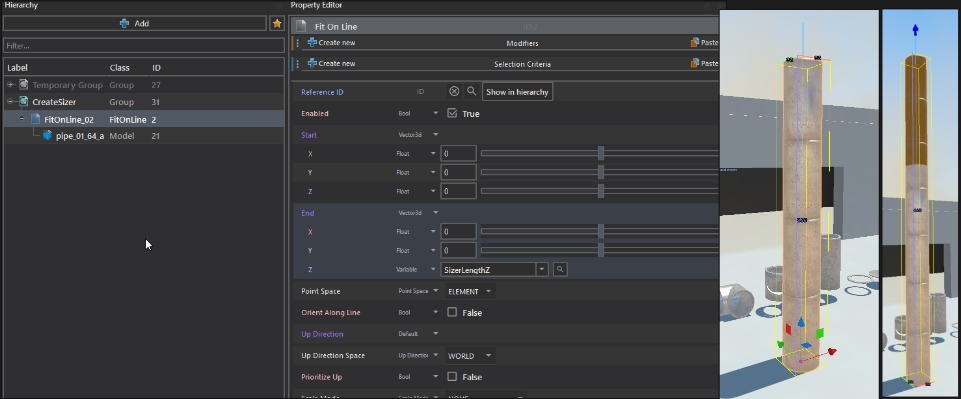Toggle the Enabled checkbox
This screenshot has width=961, height=399.
tap(452, 113)
